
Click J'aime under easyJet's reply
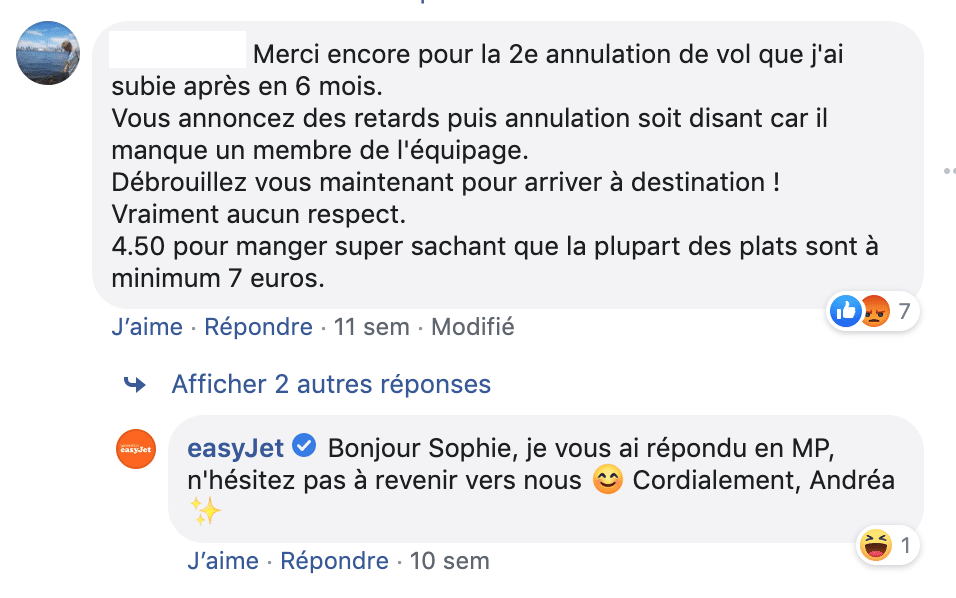[223, 561]
